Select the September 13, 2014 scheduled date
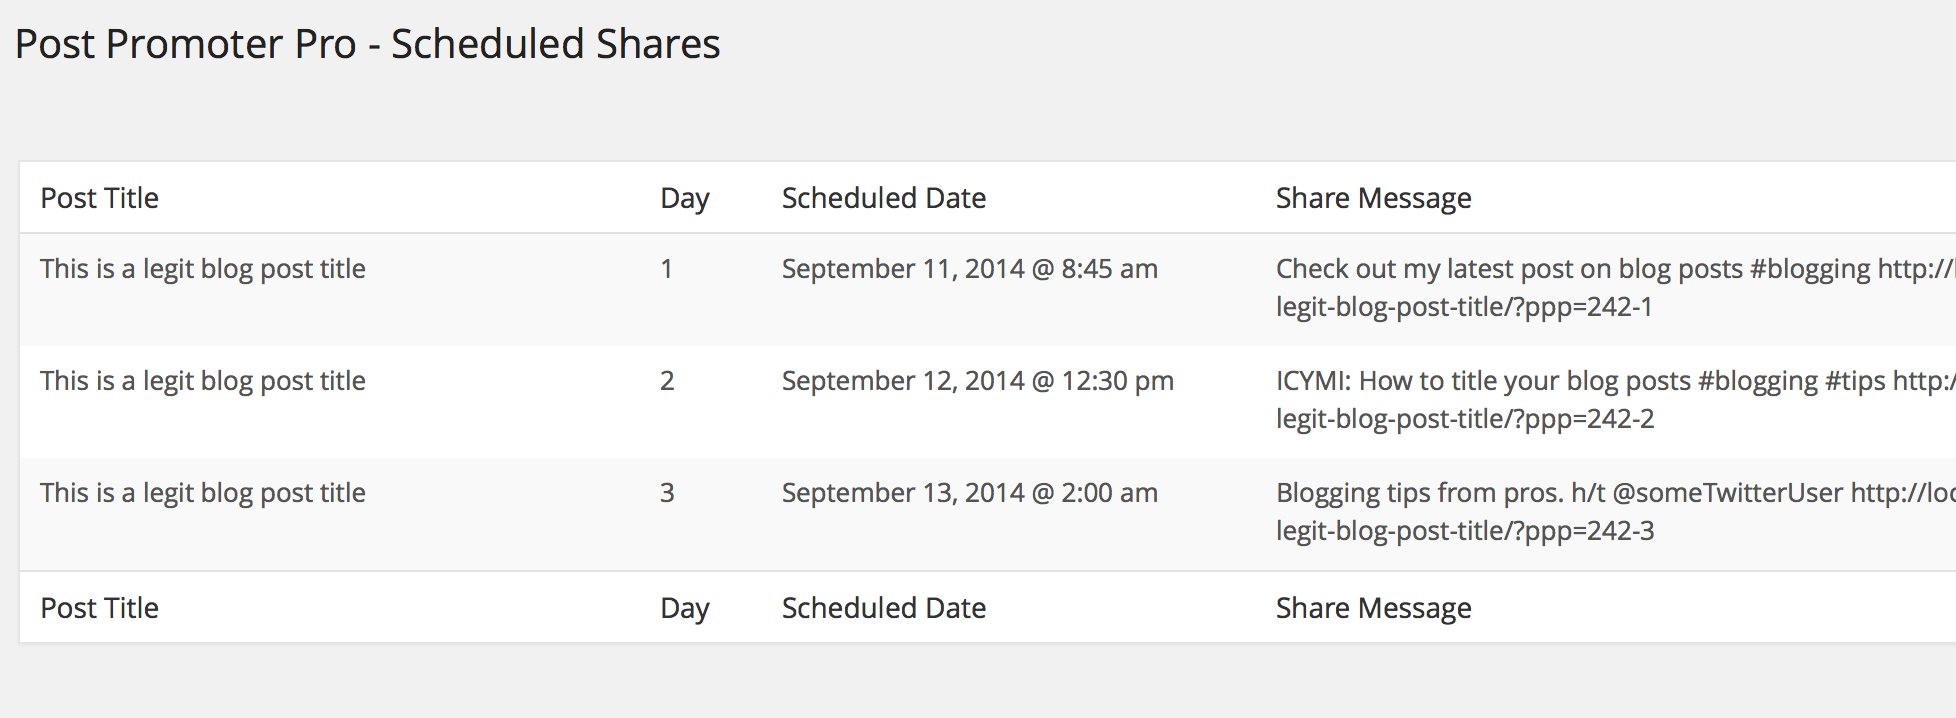1956x718 pixels. pyautogui.click(x=970, y=493)
